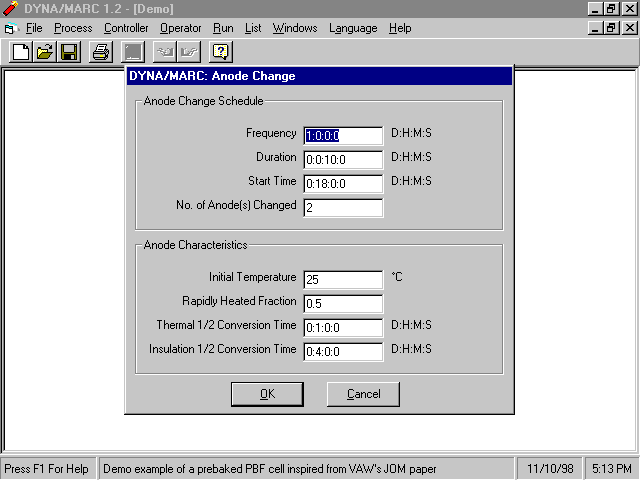Minimize the inner Demo document window
The image size is (640, 480).
point(596,28)
